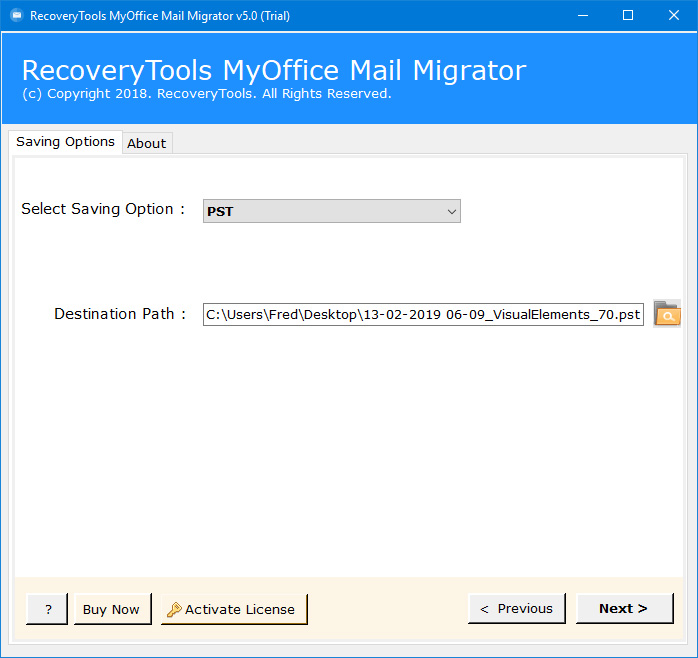Viewport: 698px width, 658px height.
Task: Click the Destination Path label
Action: click(120, 314)
